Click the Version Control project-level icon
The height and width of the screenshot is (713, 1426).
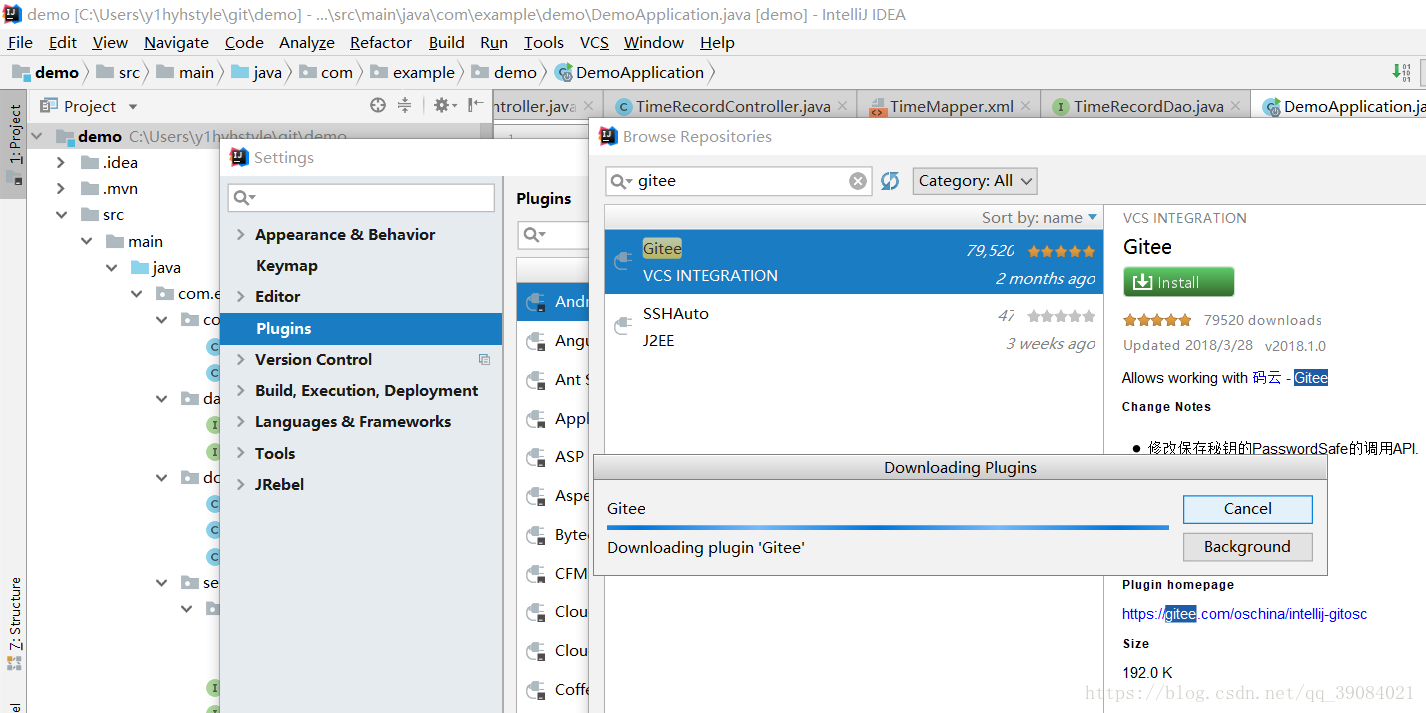[484, 359]
